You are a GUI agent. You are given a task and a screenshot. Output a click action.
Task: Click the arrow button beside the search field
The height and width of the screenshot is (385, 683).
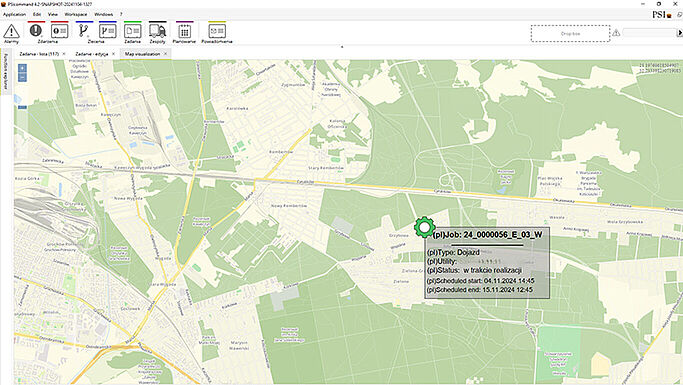click(x=679, y=33)
